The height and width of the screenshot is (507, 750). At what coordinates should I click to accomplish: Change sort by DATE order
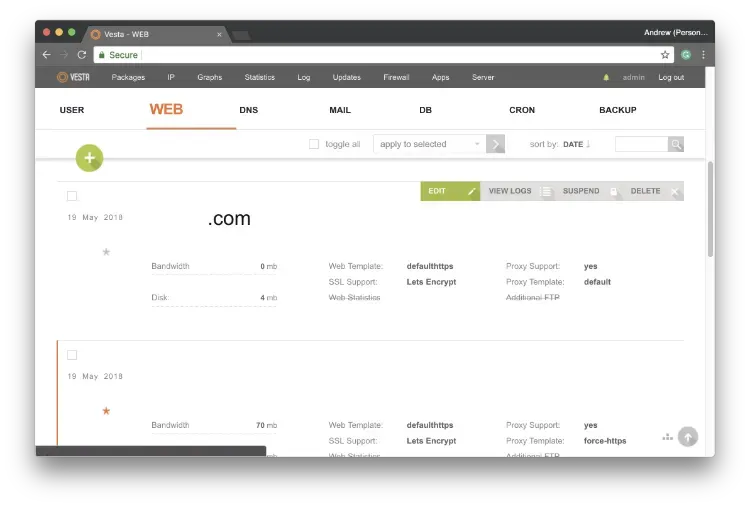point(575,144)
